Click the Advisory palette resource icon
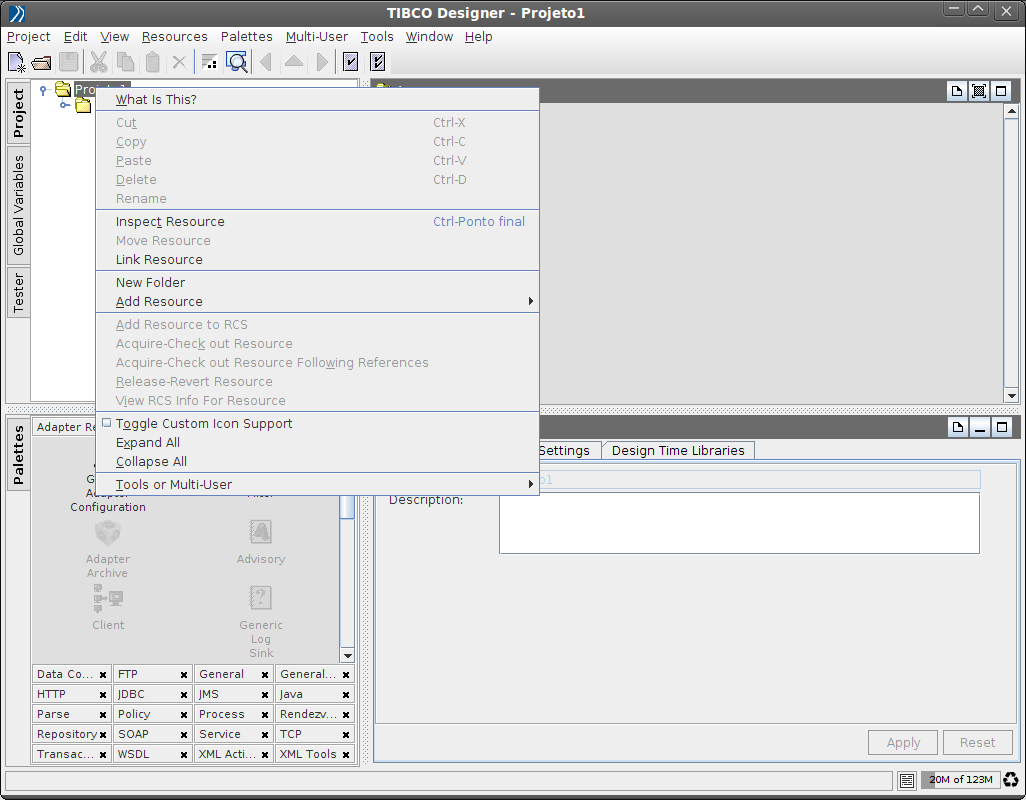 260,533
